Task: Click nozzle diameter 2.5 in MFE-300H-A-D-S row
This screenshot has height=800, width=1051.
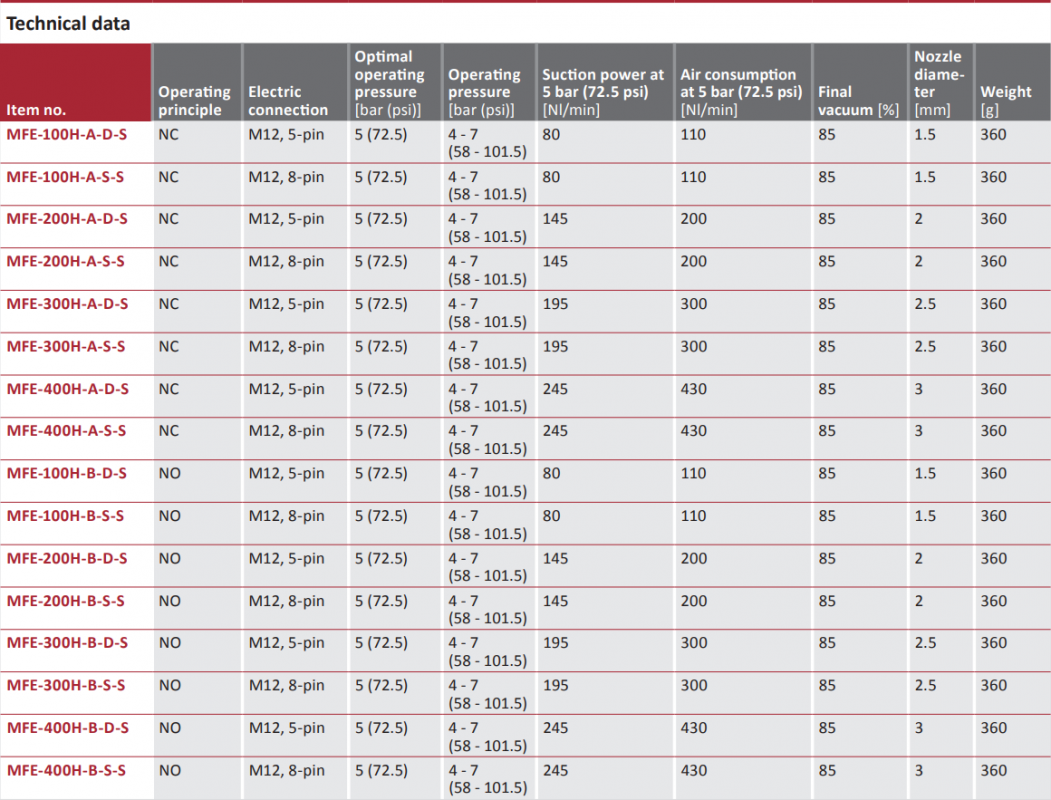Action: pos(925,304)
